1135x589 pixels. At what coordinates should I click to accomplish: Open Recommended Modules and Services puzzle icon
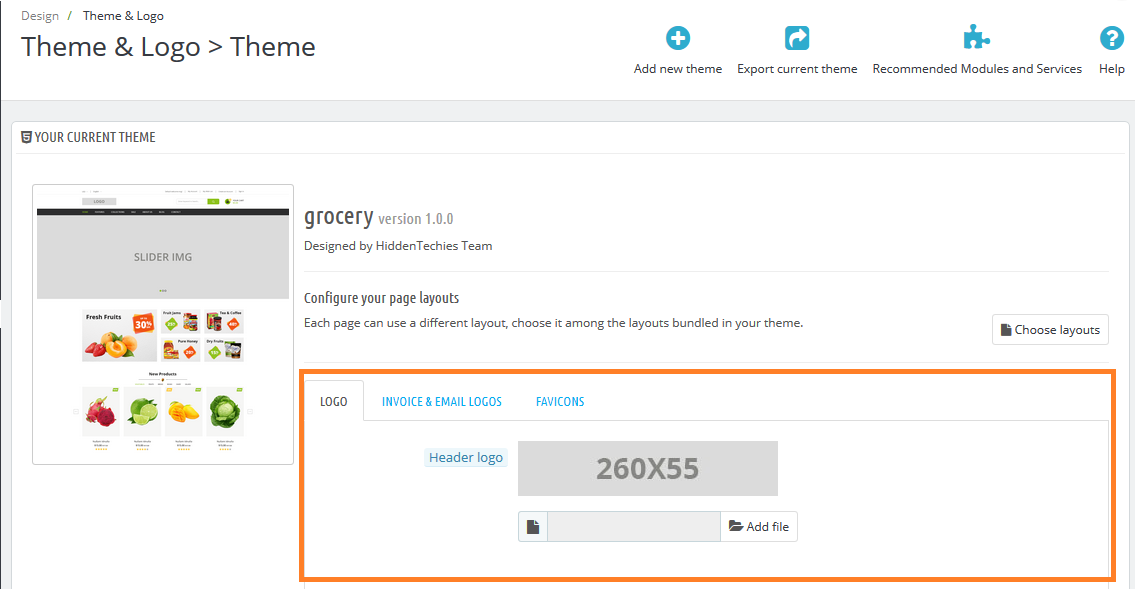click(x=976, y=39)
